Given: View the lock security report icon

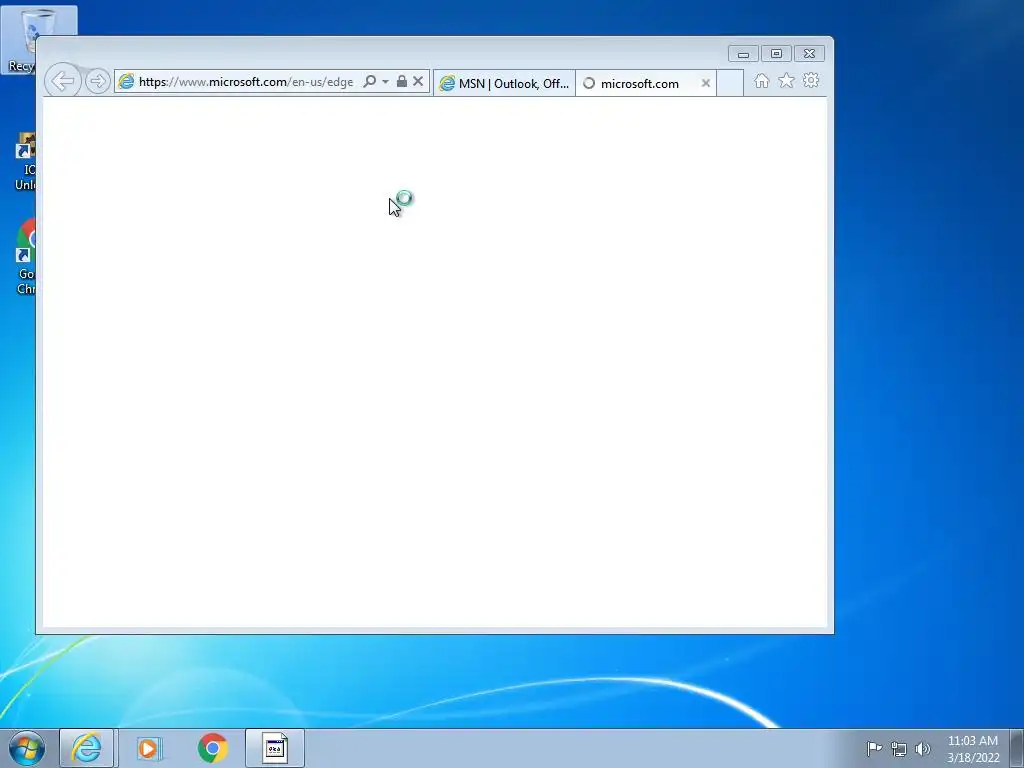Looking at the screenshot, I should (402, 81).
